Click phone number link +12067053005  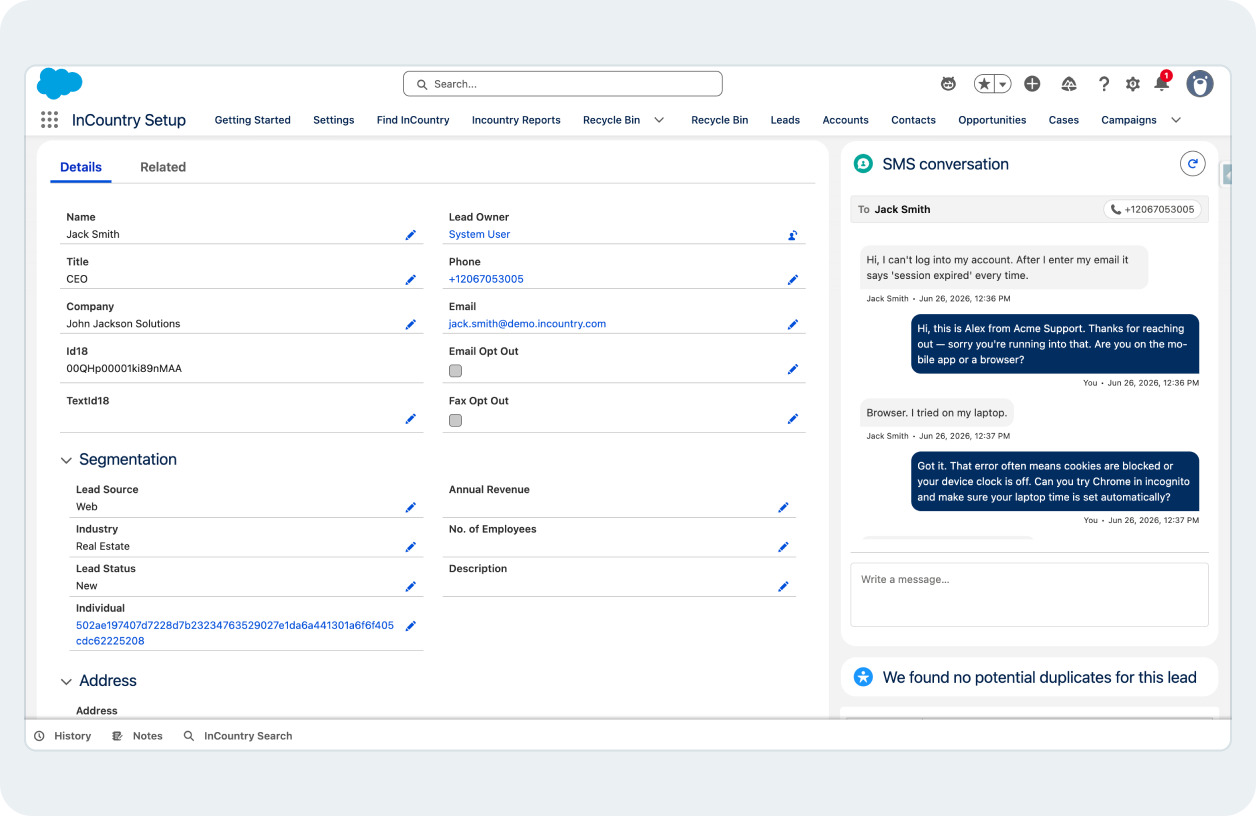click(486, 280)
